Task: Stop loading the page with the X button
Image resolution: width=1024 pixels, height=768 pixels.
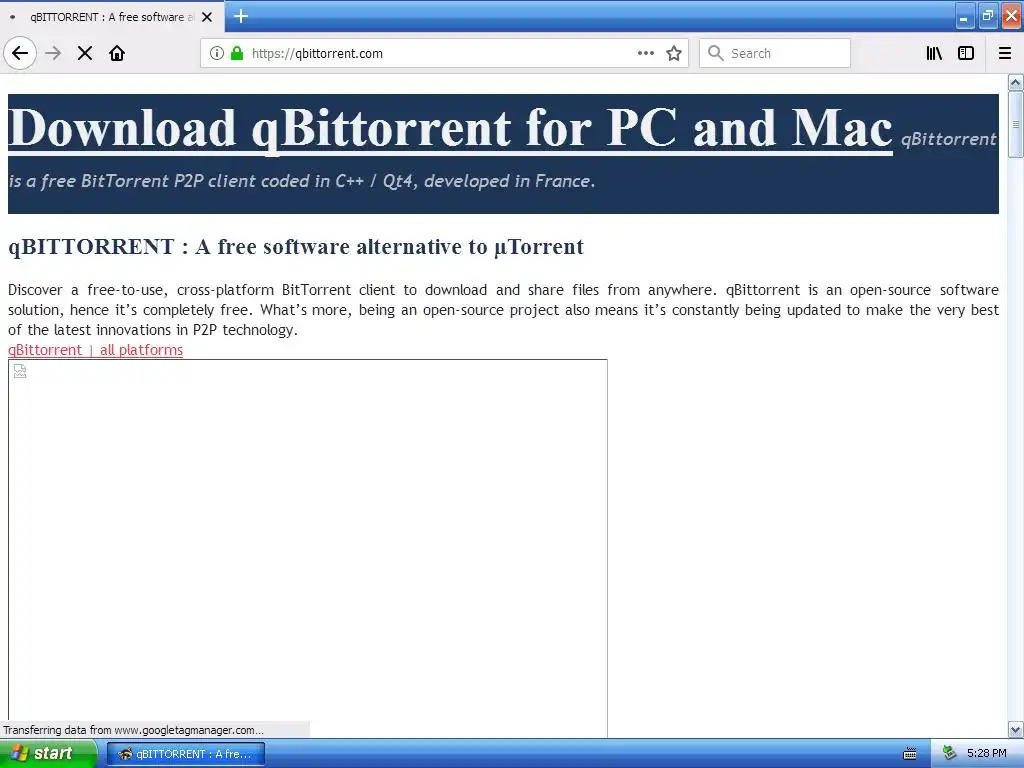Action: click(x=85, y=53)
